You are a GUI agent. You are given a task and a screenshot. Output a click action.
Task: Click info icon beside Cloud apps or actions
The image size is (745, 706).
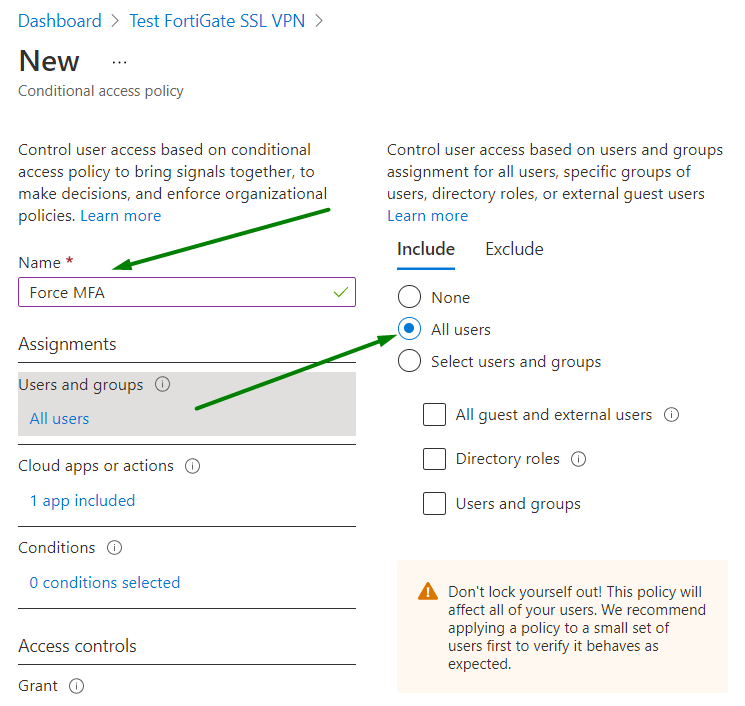point(193,466)
